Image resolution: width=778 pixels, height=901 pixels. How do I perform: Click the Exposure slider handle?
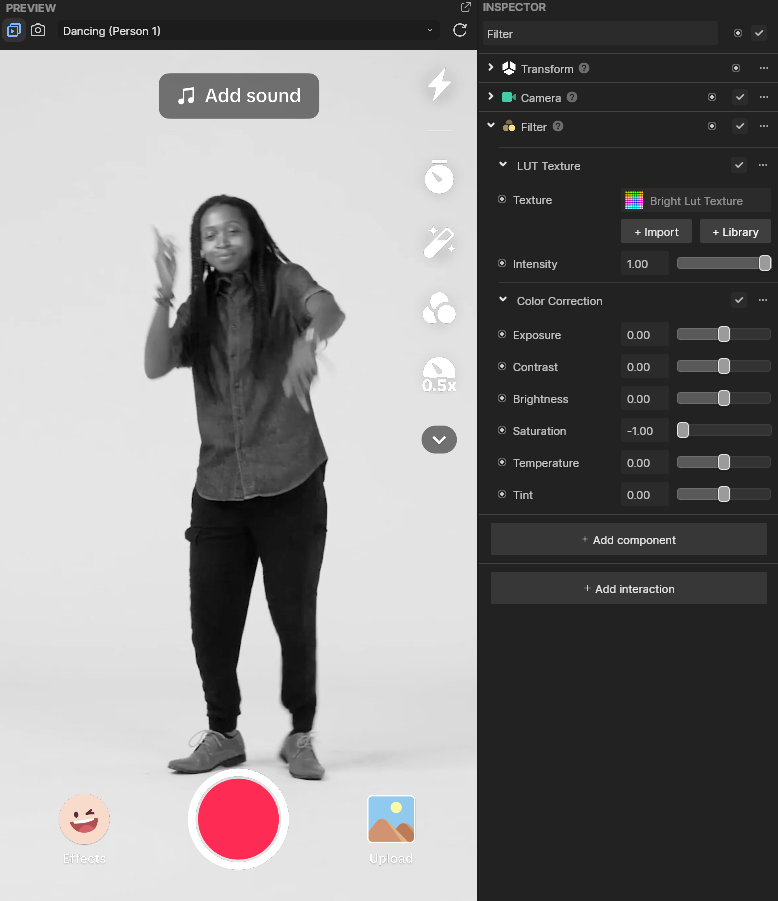[724, 334]
